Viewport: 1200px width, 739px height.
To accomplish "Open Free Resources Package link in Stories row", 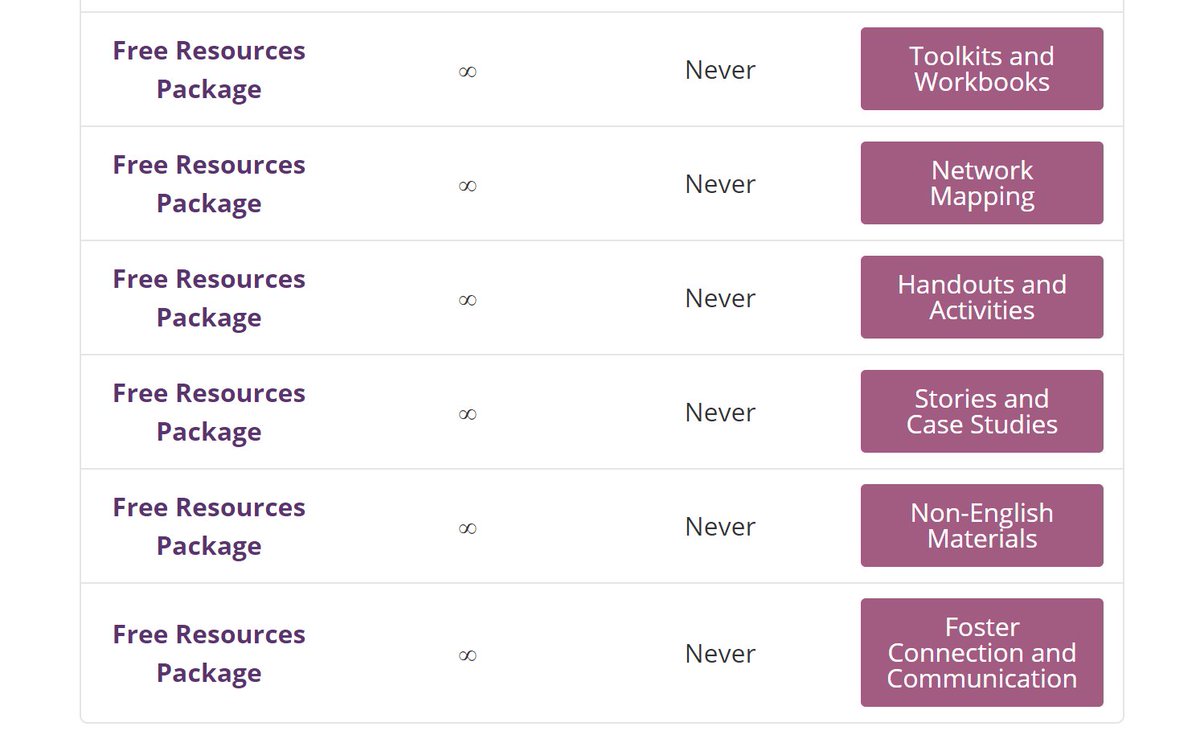I will point(209,412).
